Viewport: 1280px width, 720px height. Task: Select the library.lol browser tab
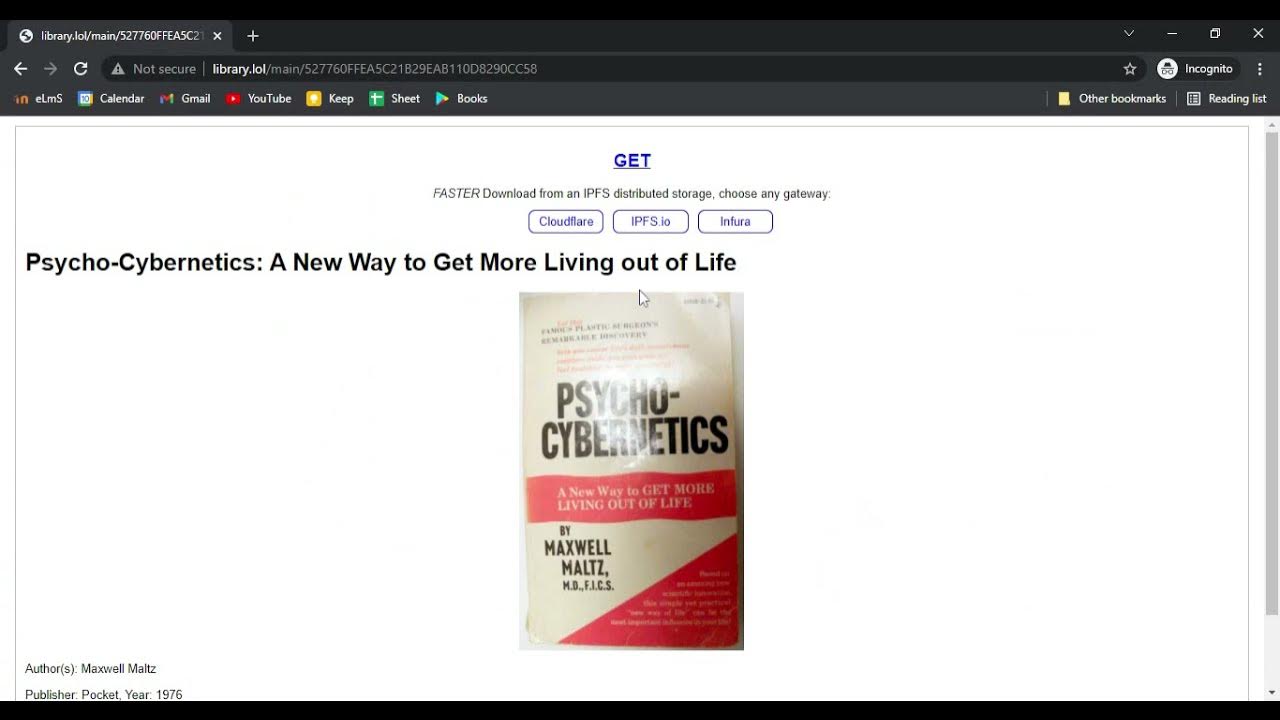(x=120, y=36)
